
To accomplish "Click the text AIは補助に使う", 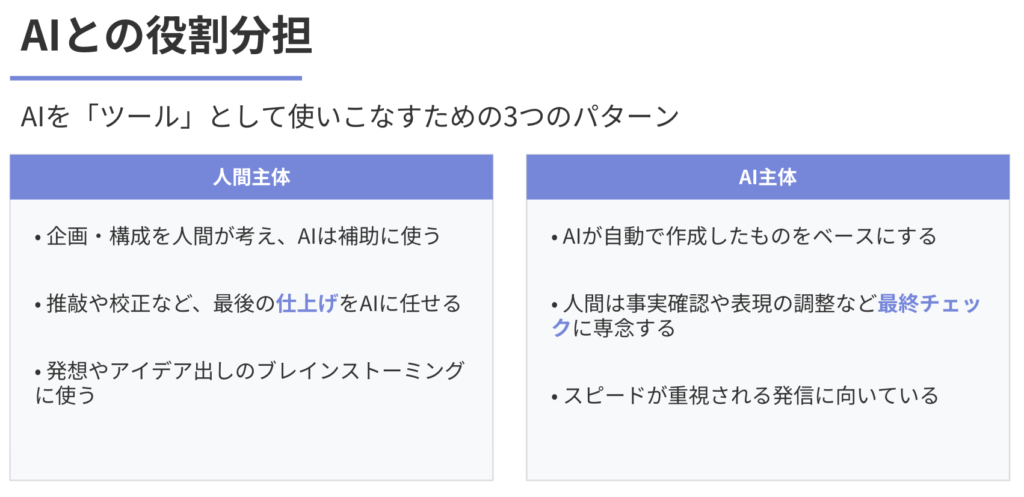I will [370, 236].
